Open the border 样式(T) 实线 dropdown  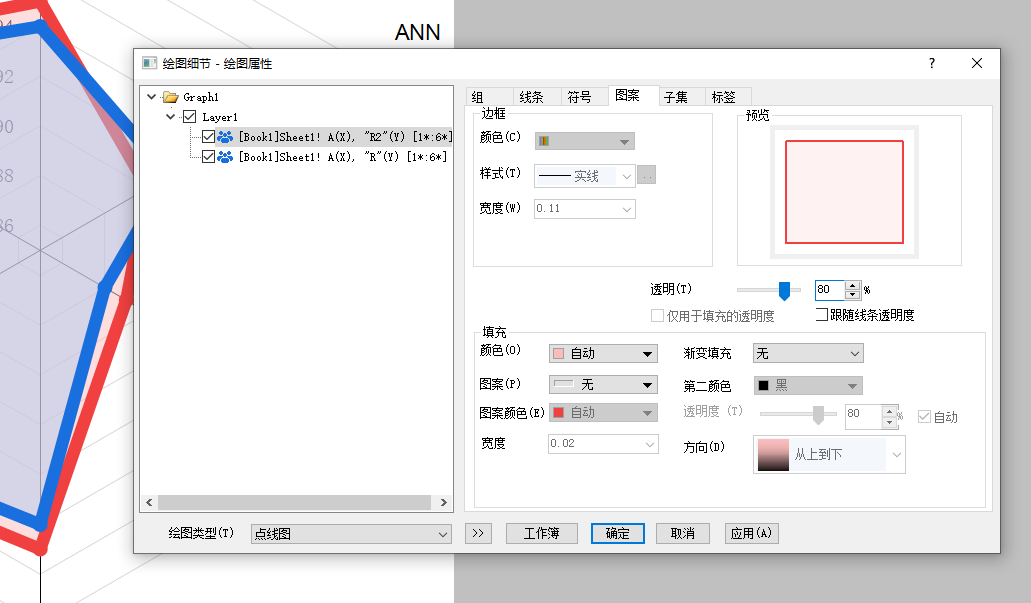[x=585, y=176]
